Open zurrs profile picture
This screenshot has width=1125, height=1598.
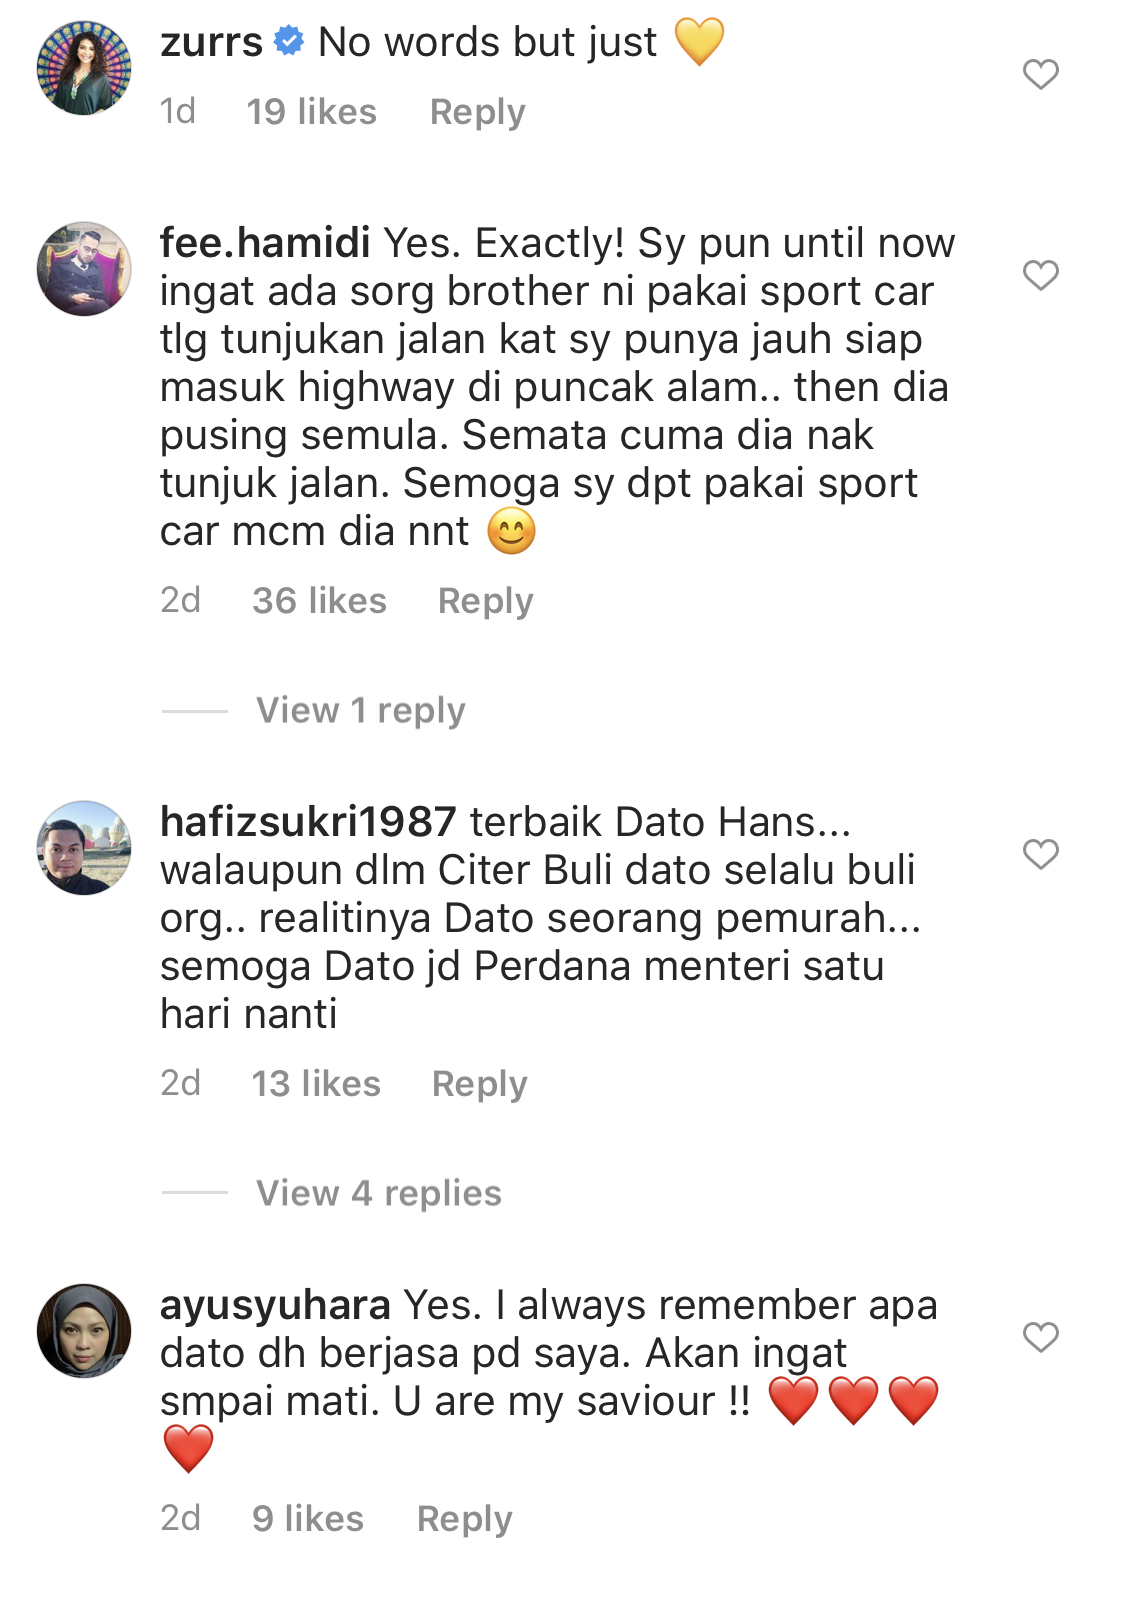(x=84, y=68)
